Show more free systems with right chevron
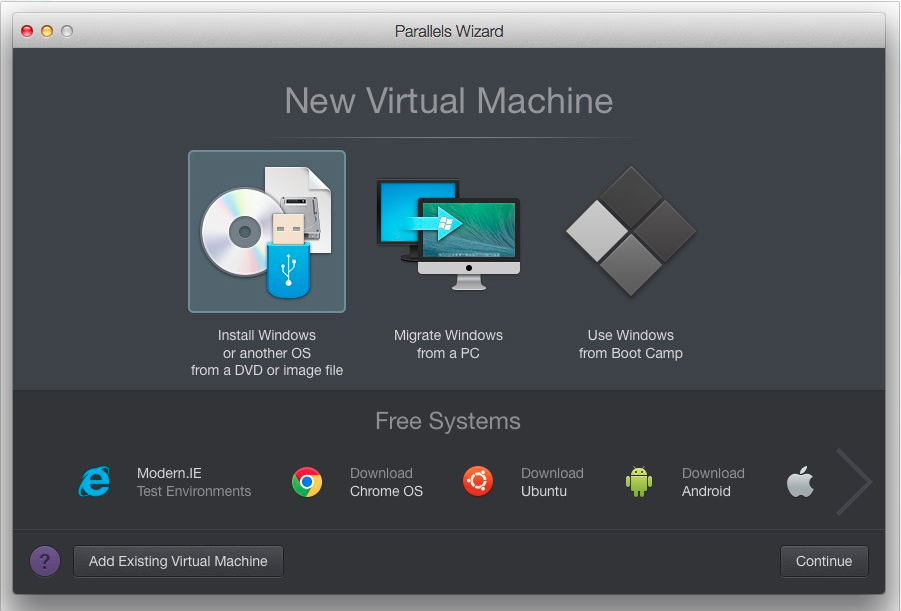The image size is (901, 611). pos(854,482)
